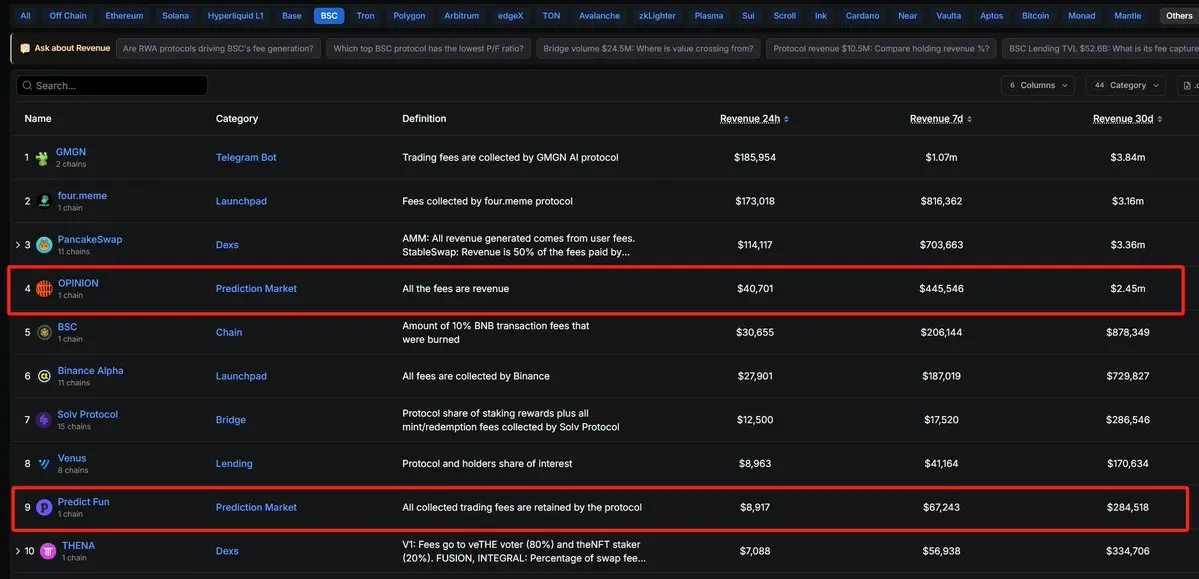Open the Predict Fun link
Viewport: 1199px width, 579px height.
click(83, 502)
